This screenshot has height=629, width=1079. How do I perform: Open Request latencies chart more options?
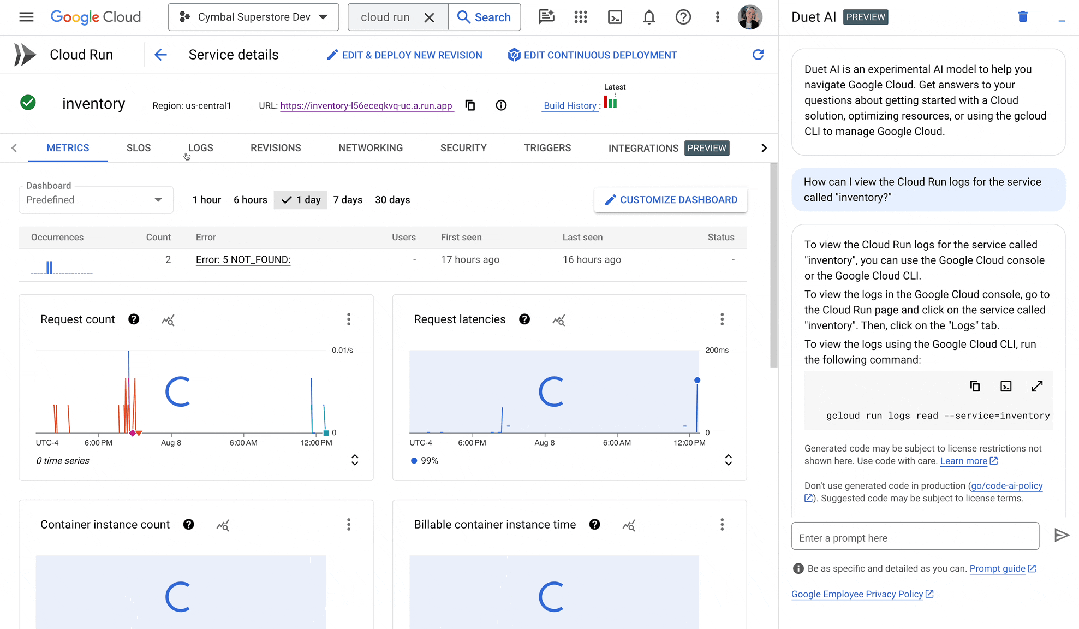[722, 319]
